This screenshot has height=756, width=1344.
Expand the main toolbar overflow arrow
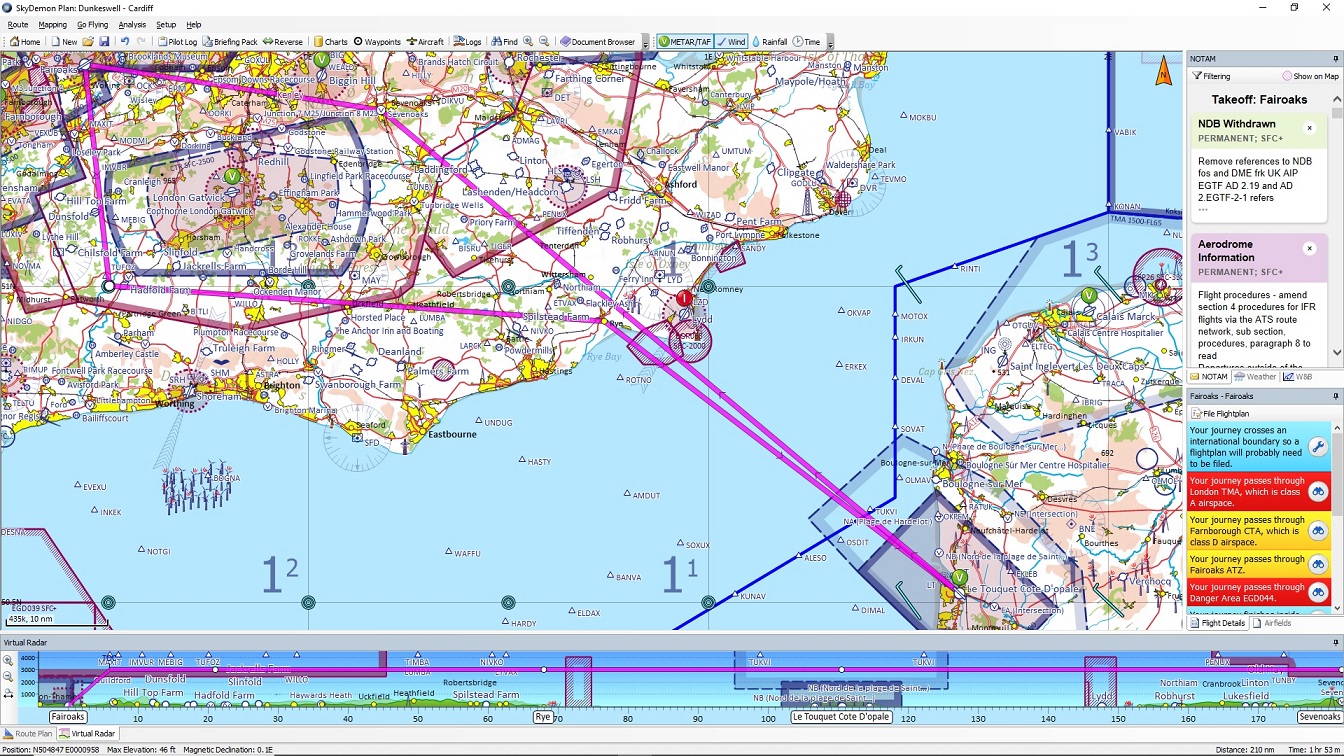click(645, 43)
